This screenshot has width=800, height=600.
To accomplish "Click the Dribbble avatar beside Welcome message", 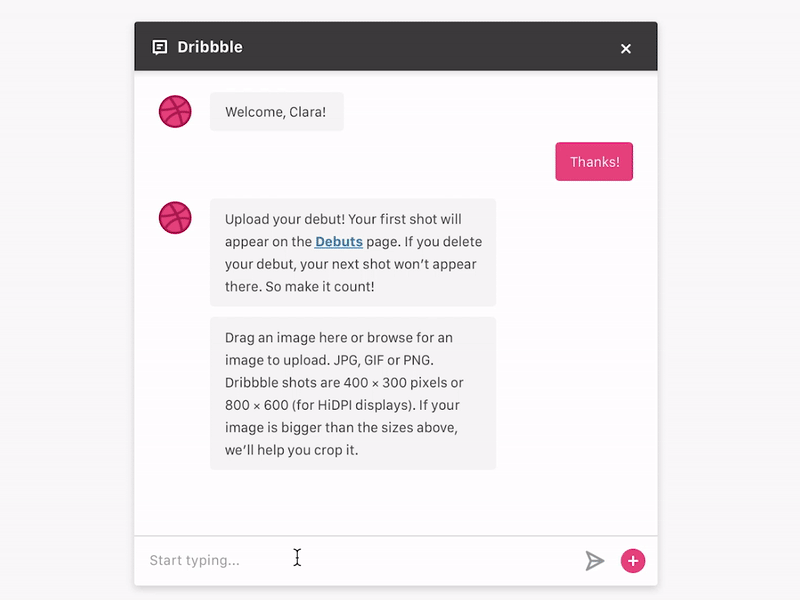I will [x=175, y=111].
